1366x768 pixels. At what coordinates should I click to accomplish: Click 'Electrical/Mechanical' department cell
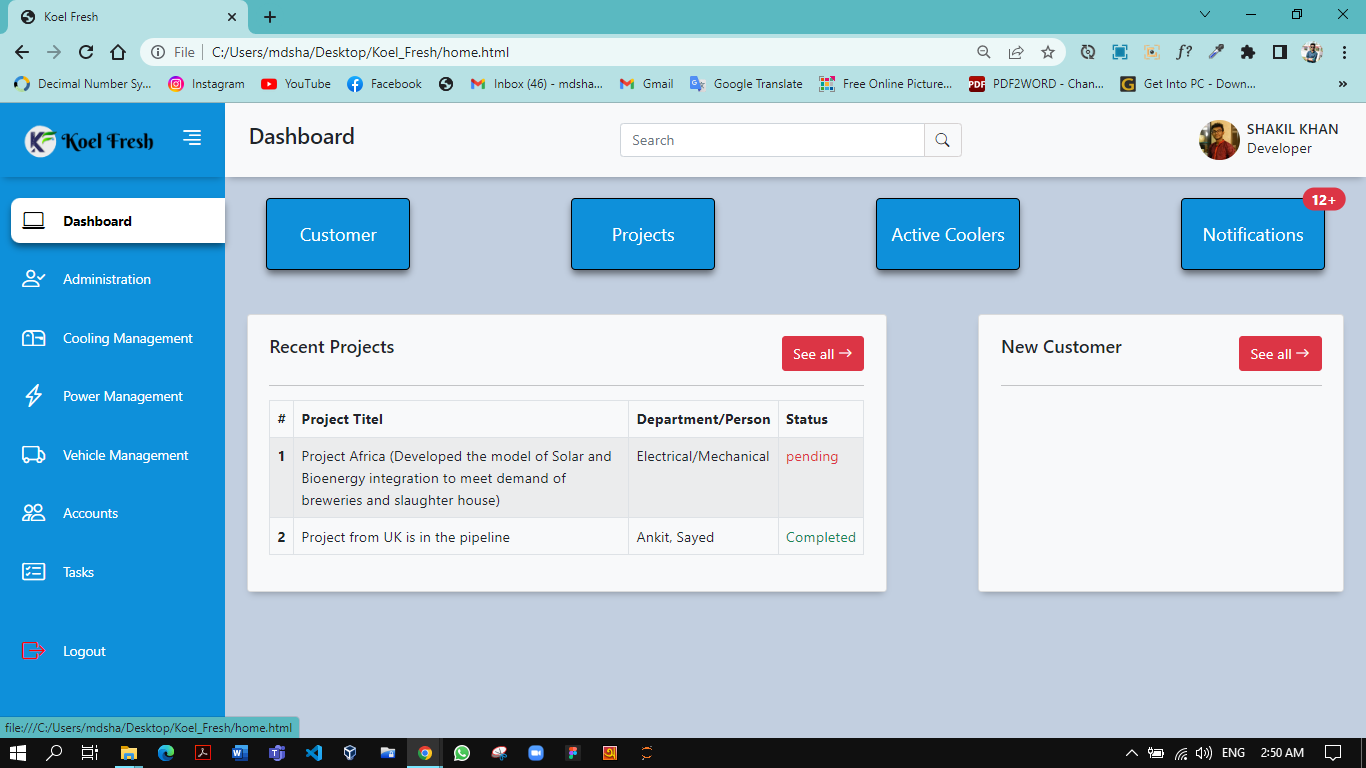pos(703,456)
